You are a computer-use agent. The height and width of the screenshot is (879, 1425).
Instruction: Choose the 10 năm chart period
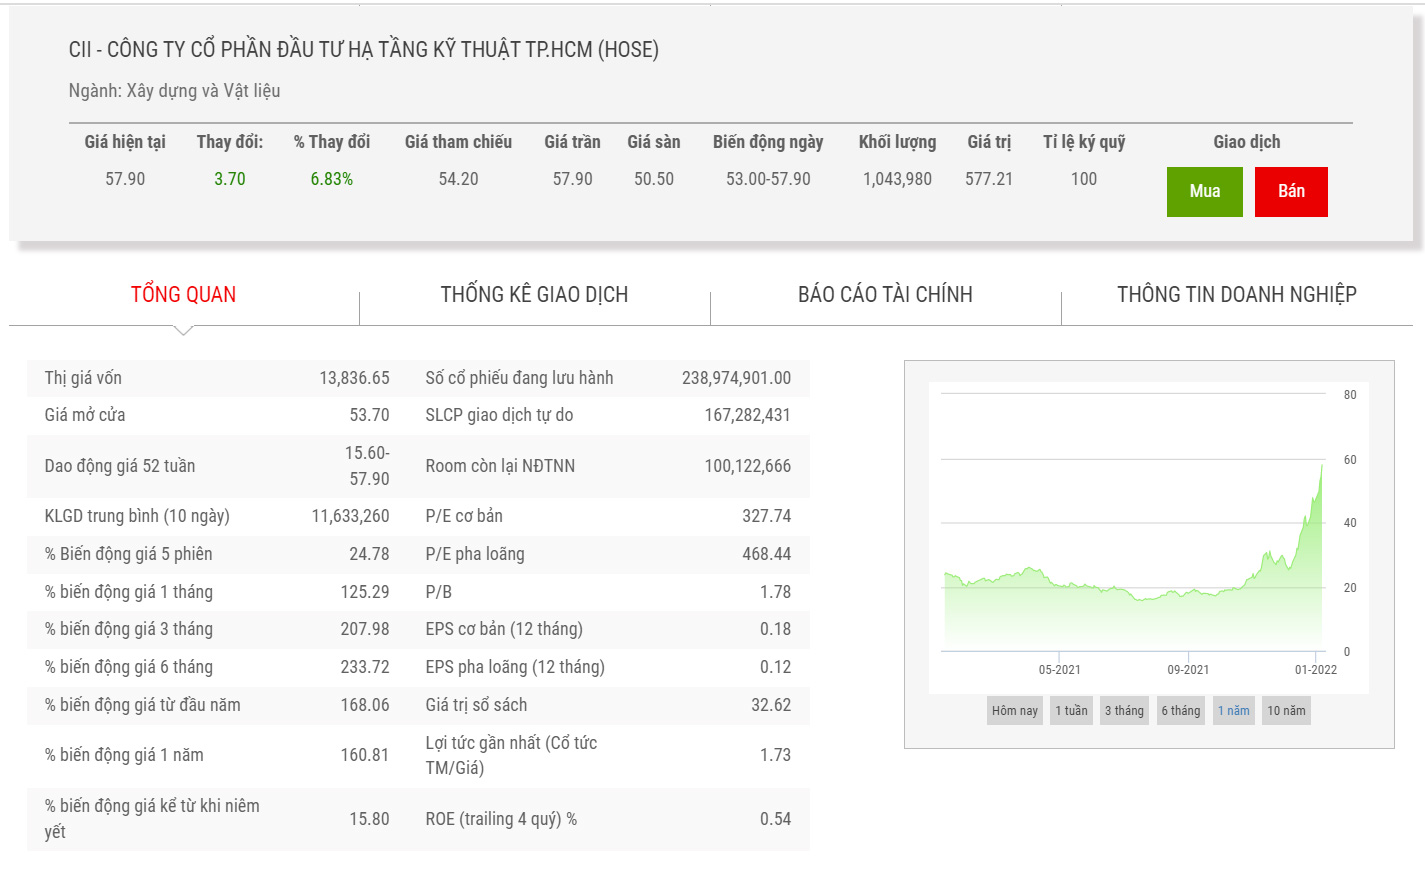point(1286,711)
